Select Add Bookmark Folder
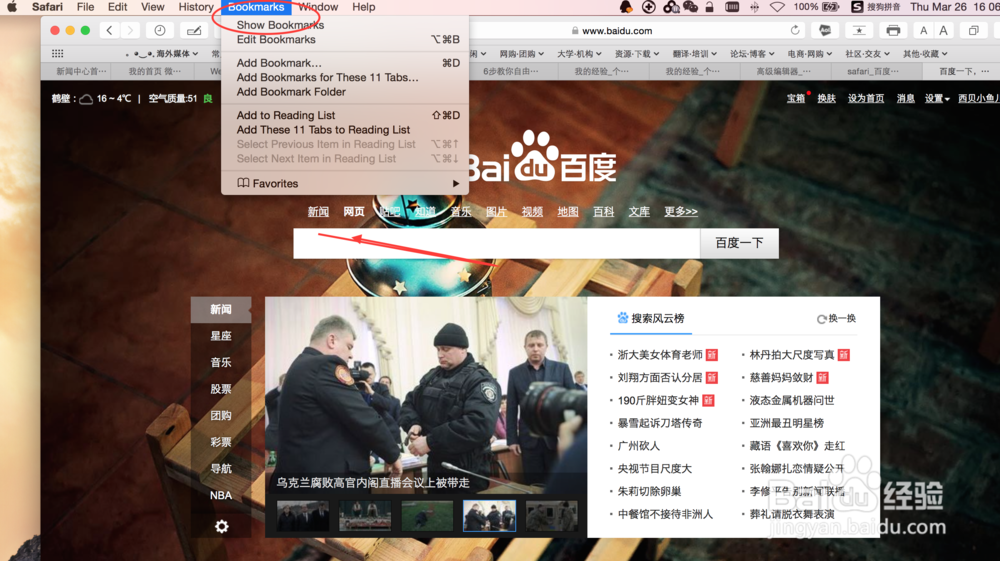The width and height of the screenshot is (1000, 561). coord(345,92)
